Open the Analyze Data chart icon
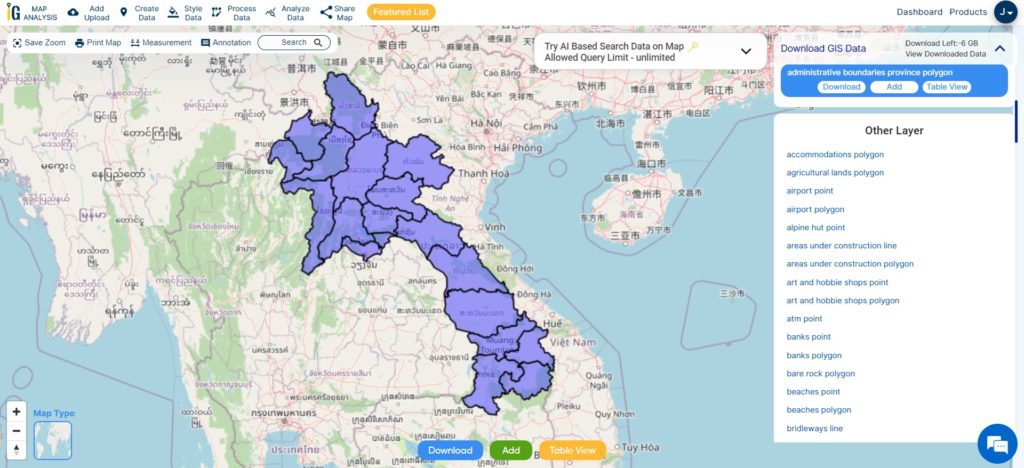This screenshot has width=1024, height=468. tap(271, 12)
